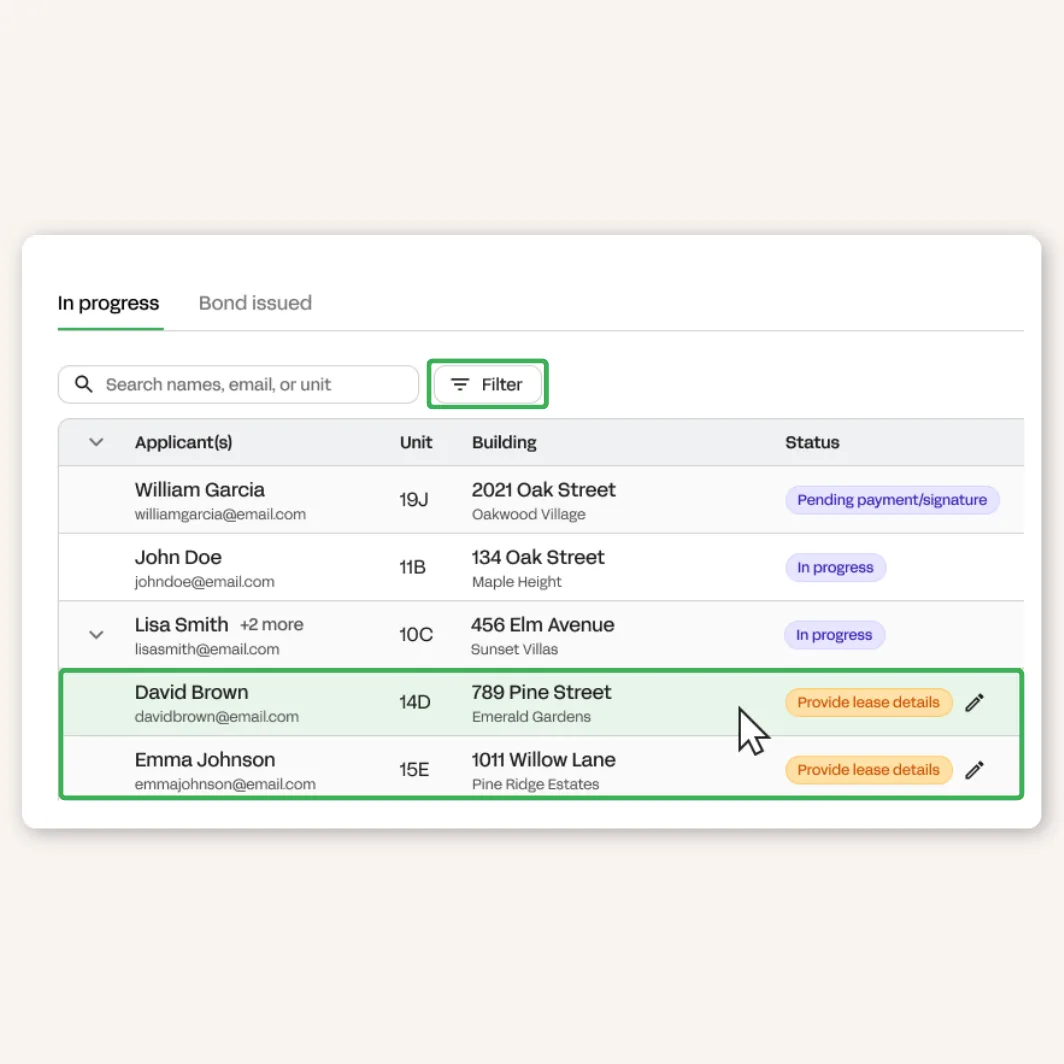
Task: Click the Status column header
Action: (812, 442)
